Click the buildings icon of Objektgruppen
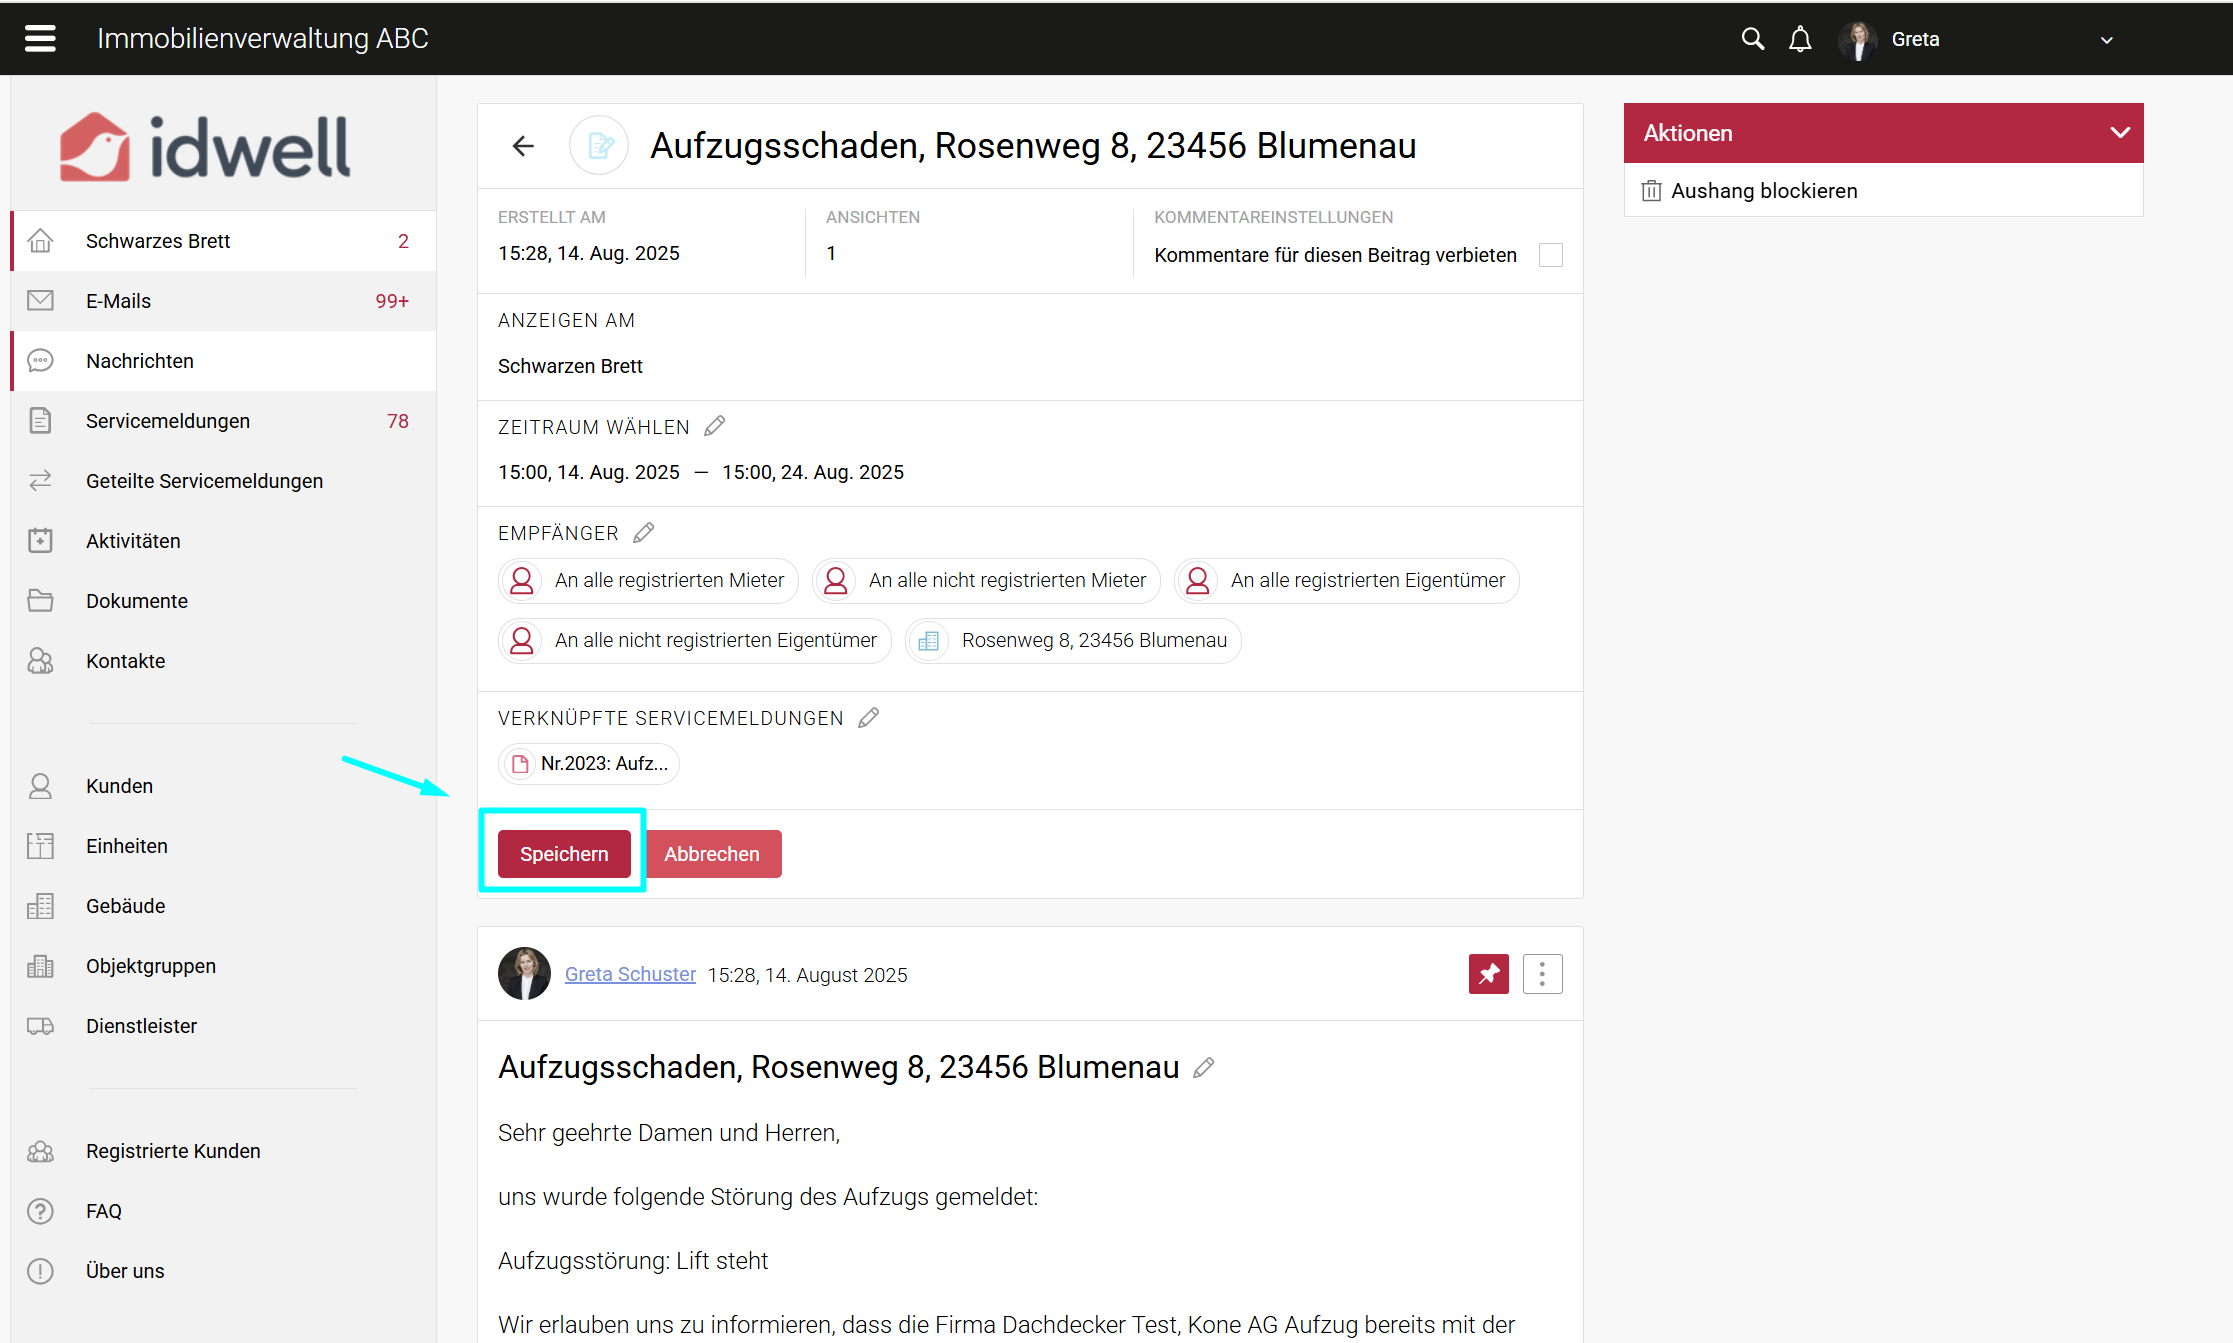The height and width of the screenshot is (1343, 2233). click(x=40, y=966)
